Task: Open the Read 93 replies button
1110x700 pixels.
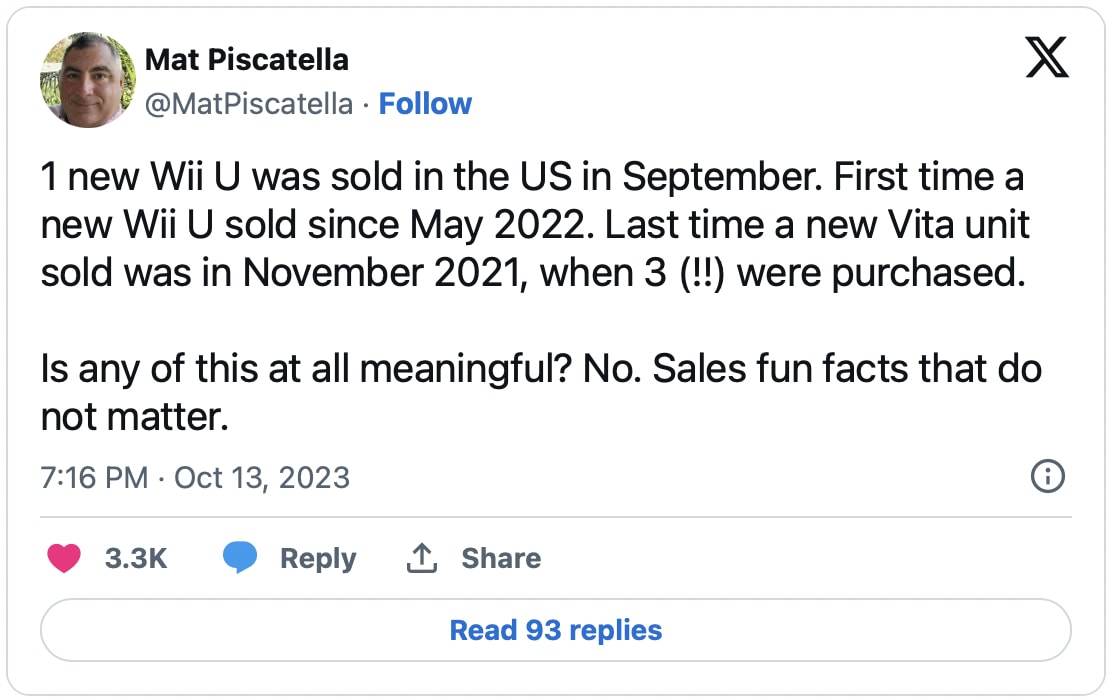Action: pyautogui.click(x=556, y=630)
